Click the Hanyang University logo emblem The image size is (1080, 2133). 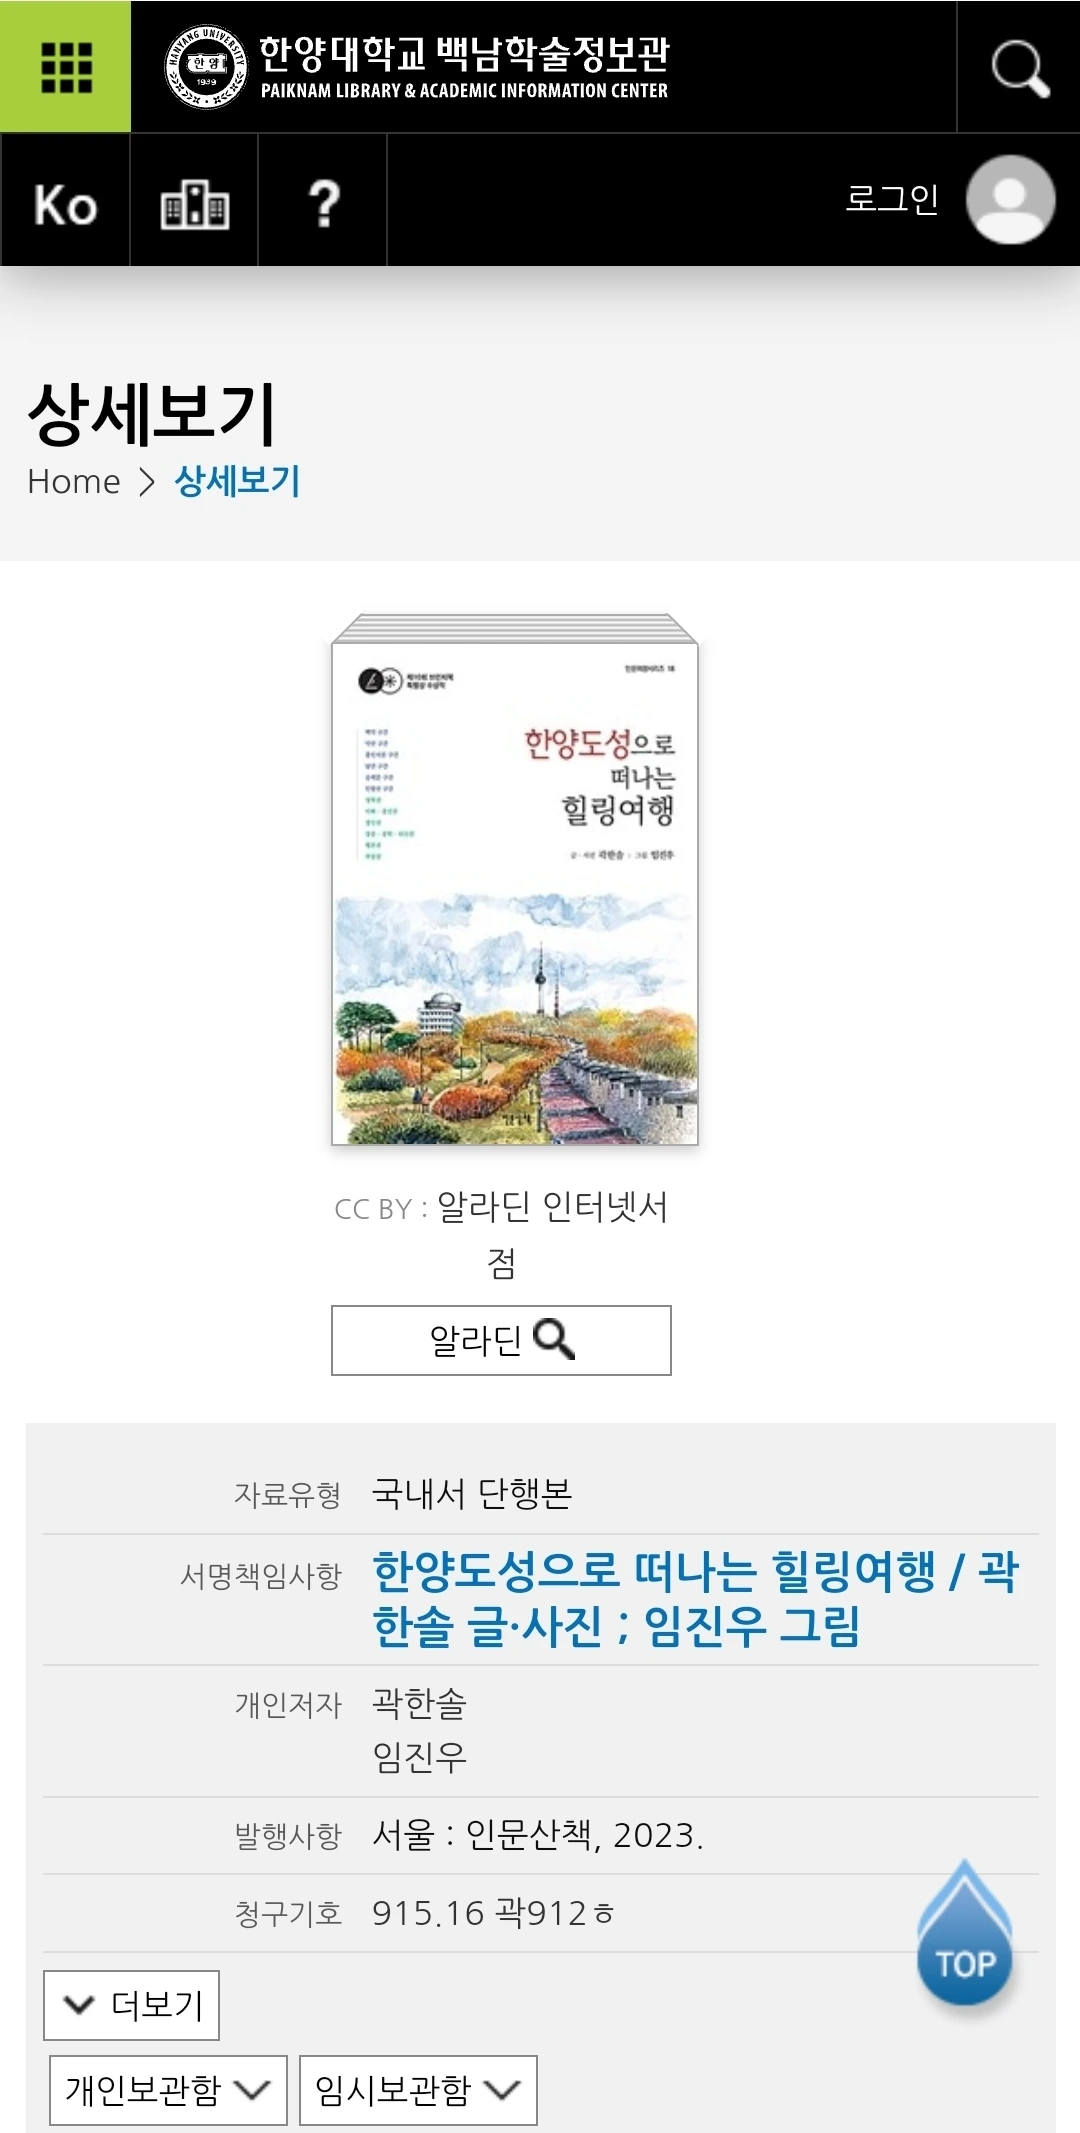[205, 67]
